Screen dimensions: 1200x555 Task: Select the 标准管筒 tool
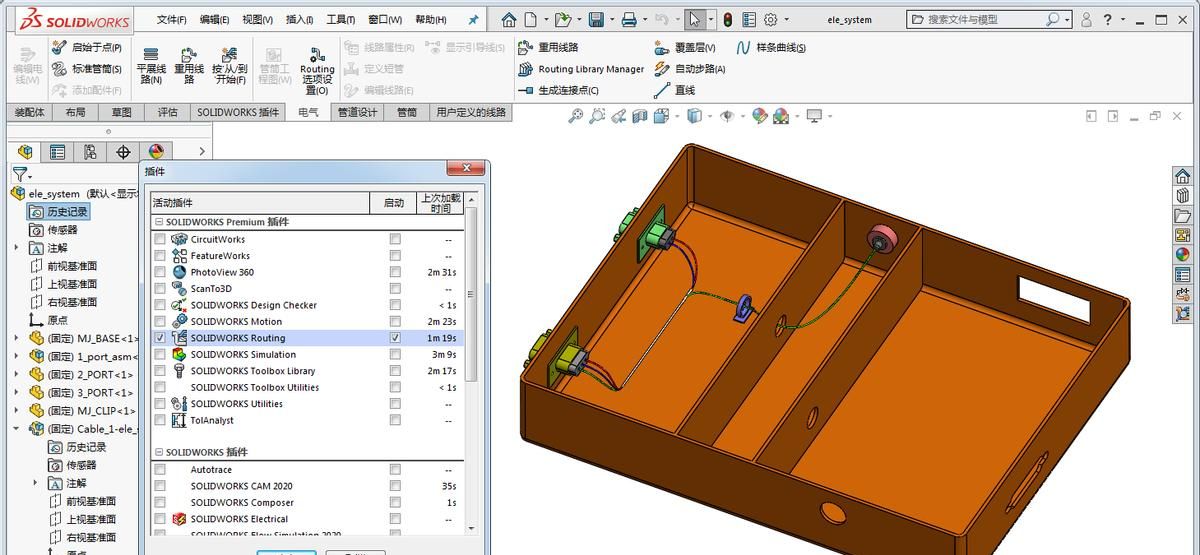pyautogui.click(x=86, y=69)
